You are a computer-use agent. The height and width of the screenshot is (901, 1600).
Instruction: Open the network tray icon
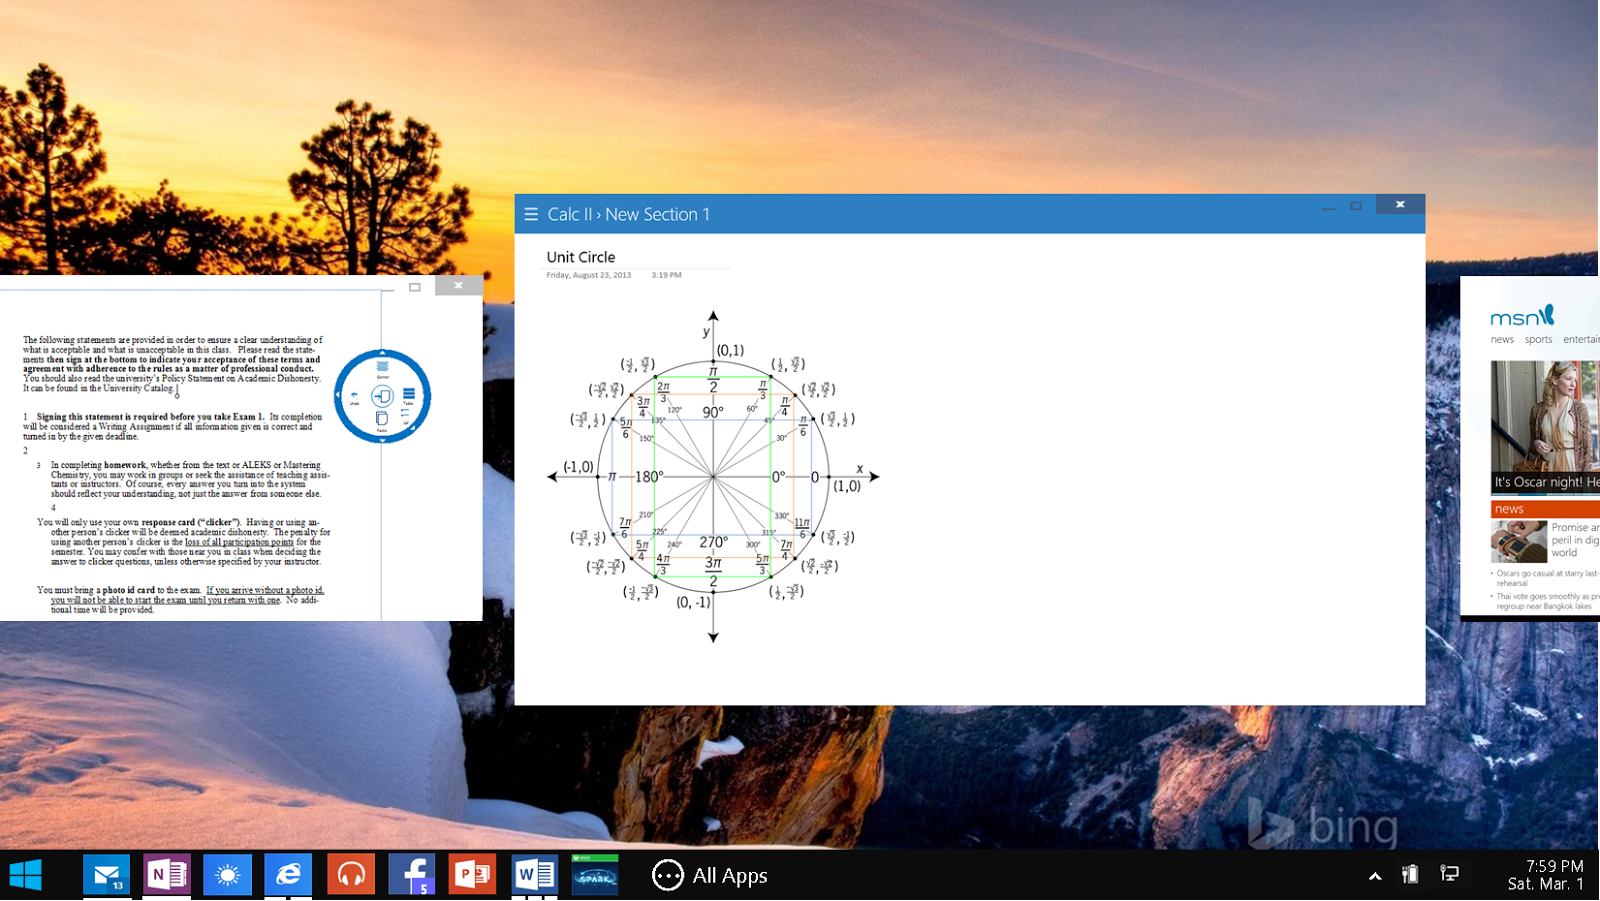tap(1449, 874)
